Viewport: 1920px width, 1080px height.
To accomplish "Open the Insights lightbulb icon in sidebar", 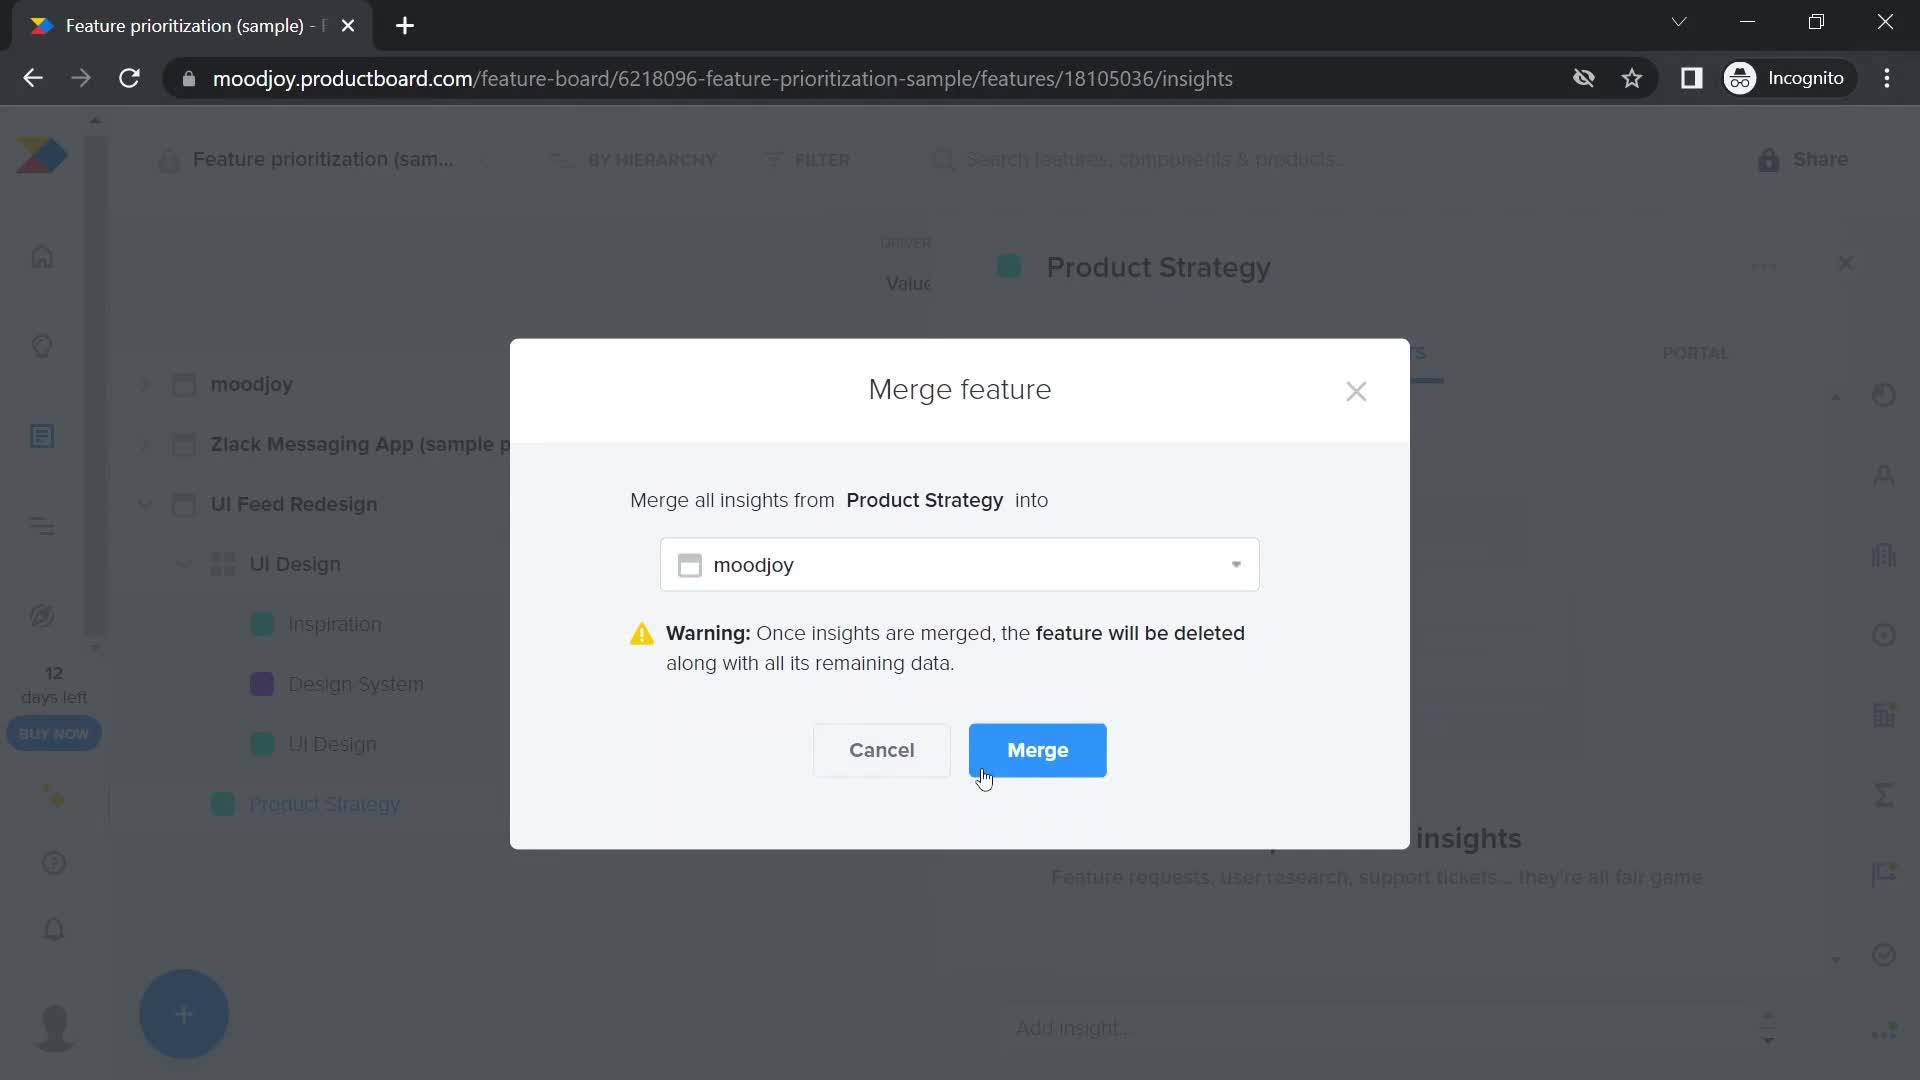I will pos(42,347).
